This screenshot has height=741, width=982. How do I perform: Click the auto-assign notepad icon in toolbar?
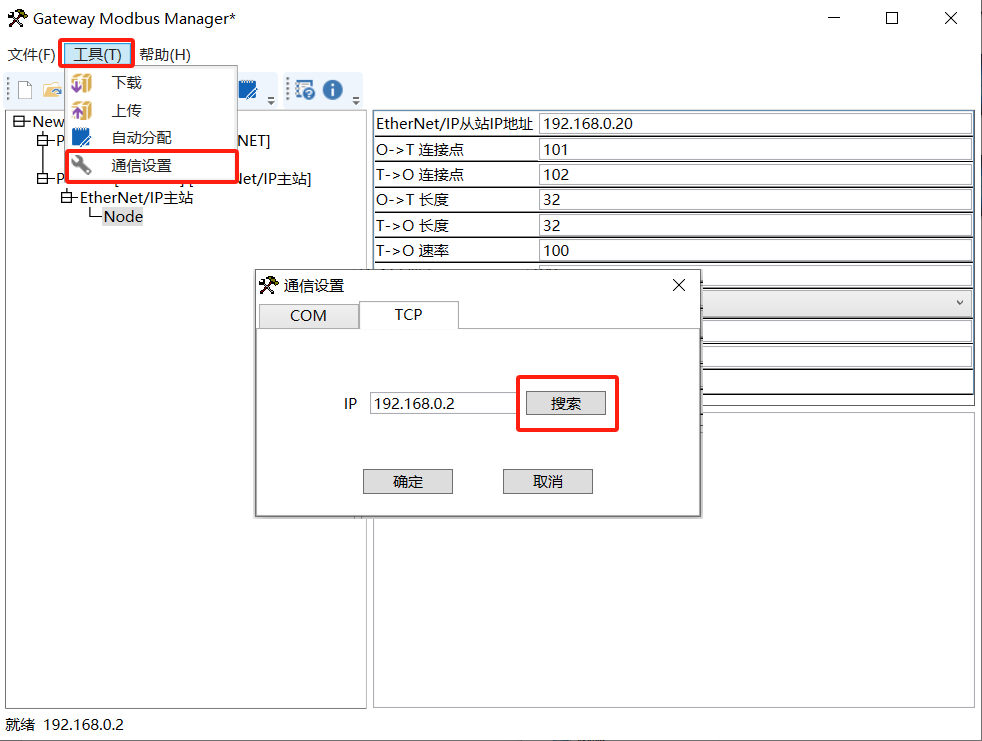248,90
